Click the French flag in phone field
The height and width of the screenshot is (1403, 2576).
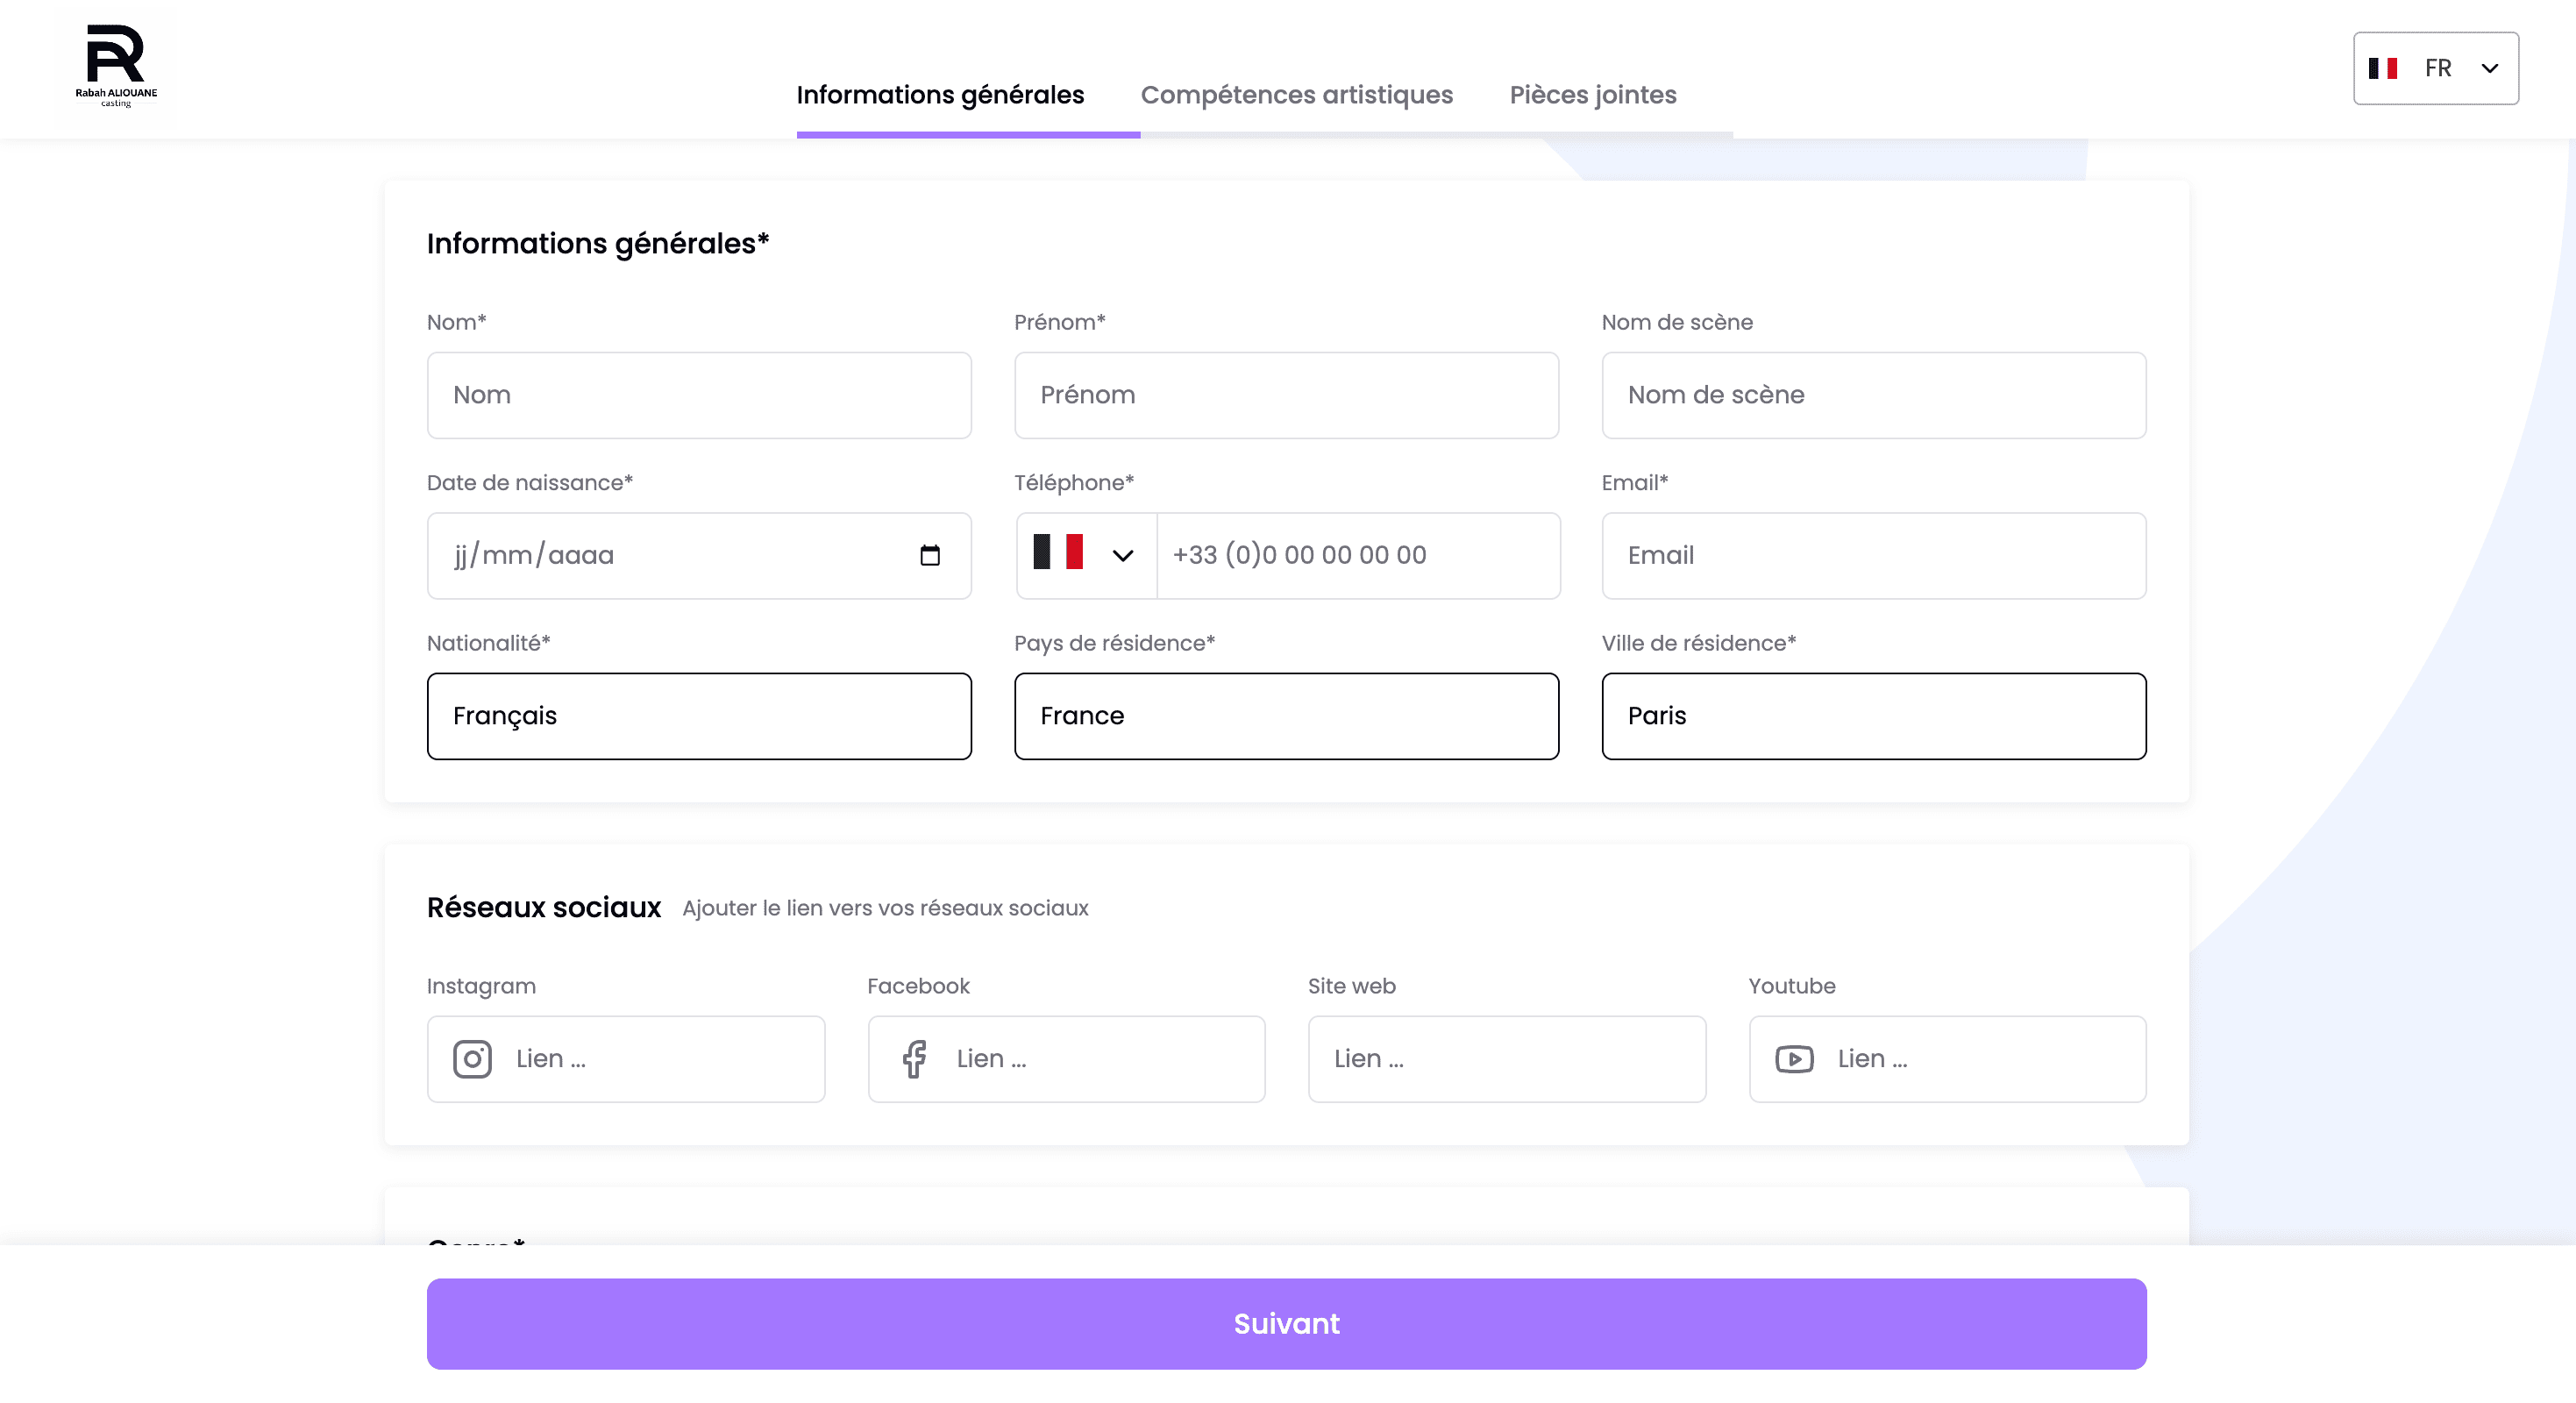[1058, 552]
